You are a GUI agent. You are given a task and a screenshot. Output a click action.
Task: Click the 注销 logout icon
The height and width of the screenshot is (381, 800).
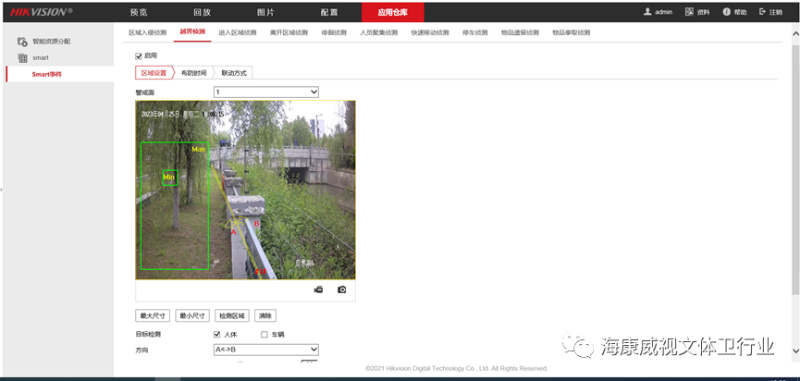point(763,12)
